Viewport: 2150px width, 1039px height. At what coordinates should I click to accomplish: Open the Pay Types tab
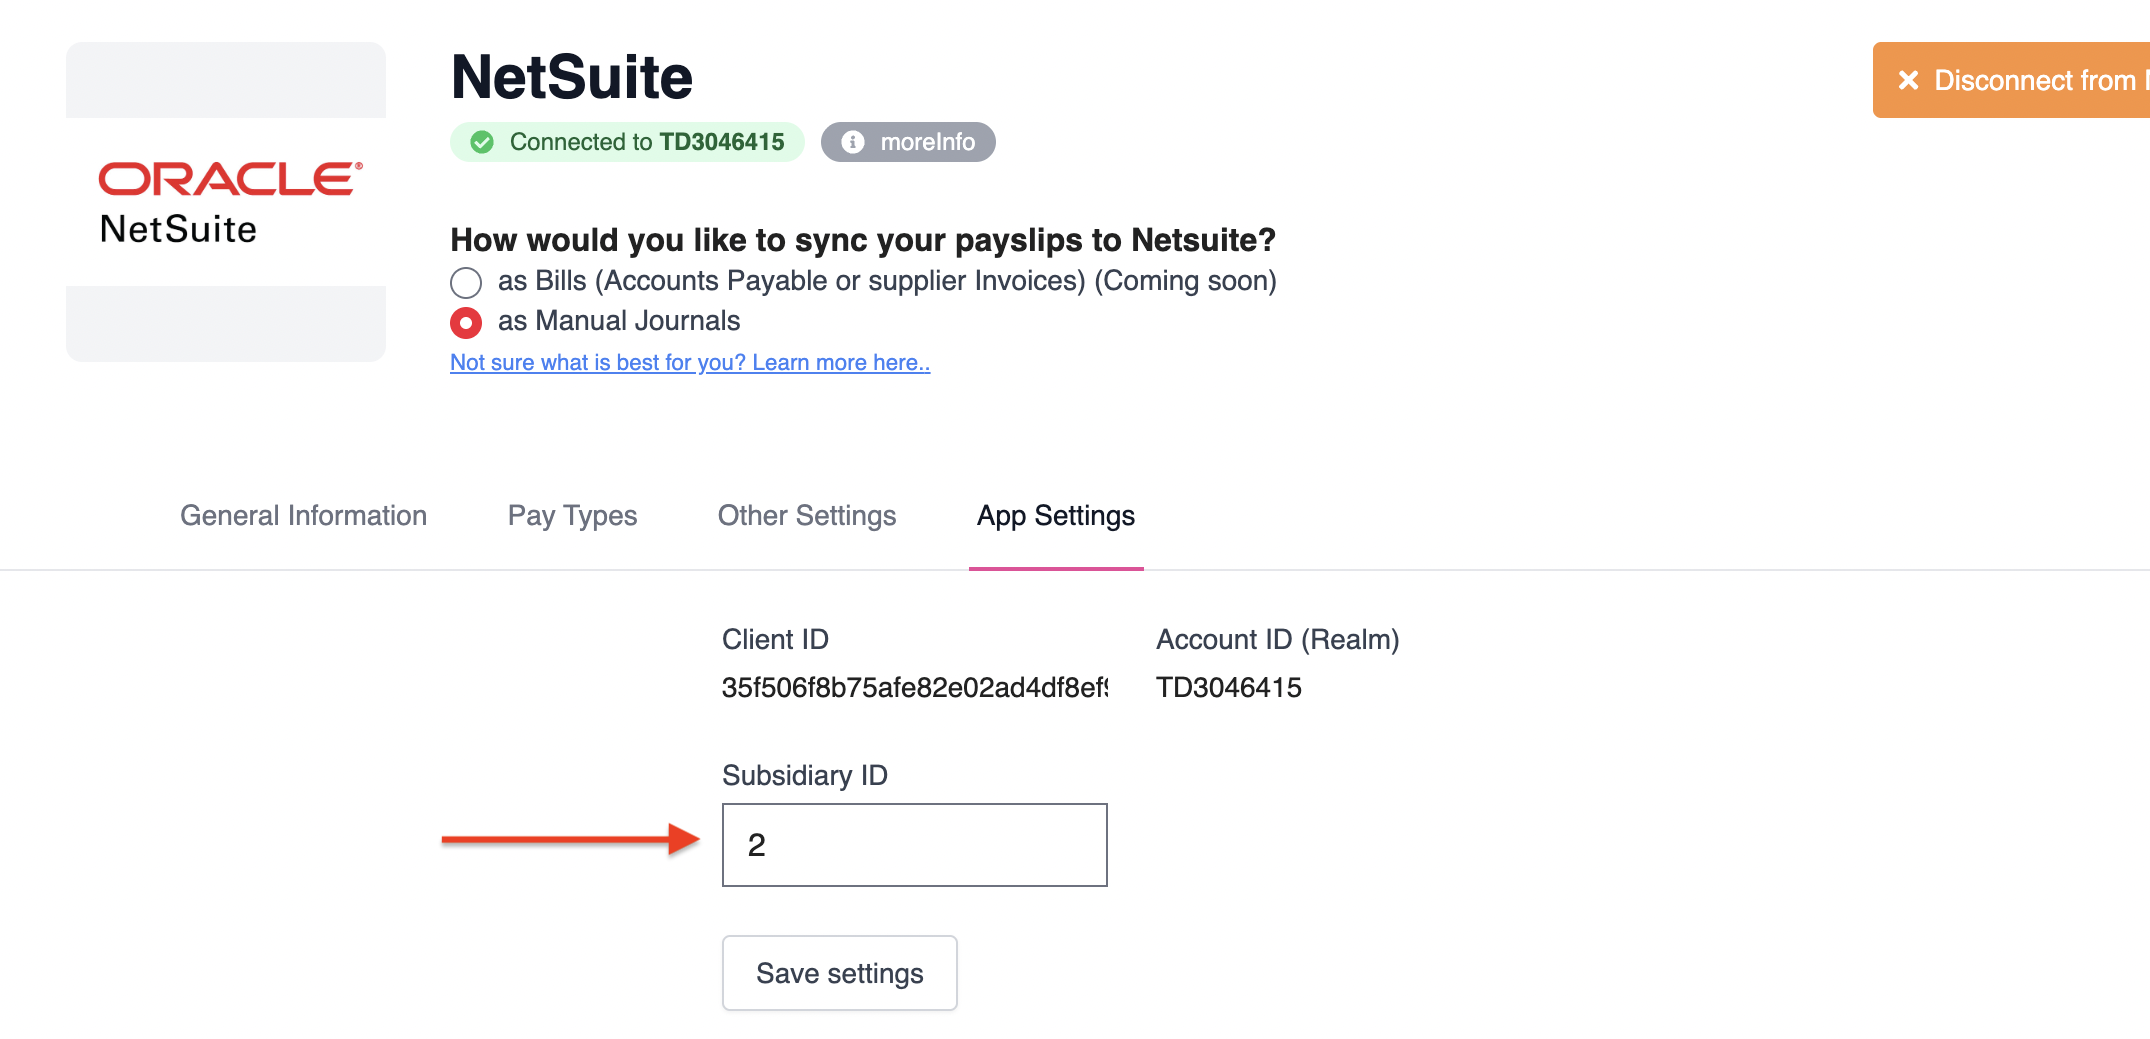(x=572, y=516)
